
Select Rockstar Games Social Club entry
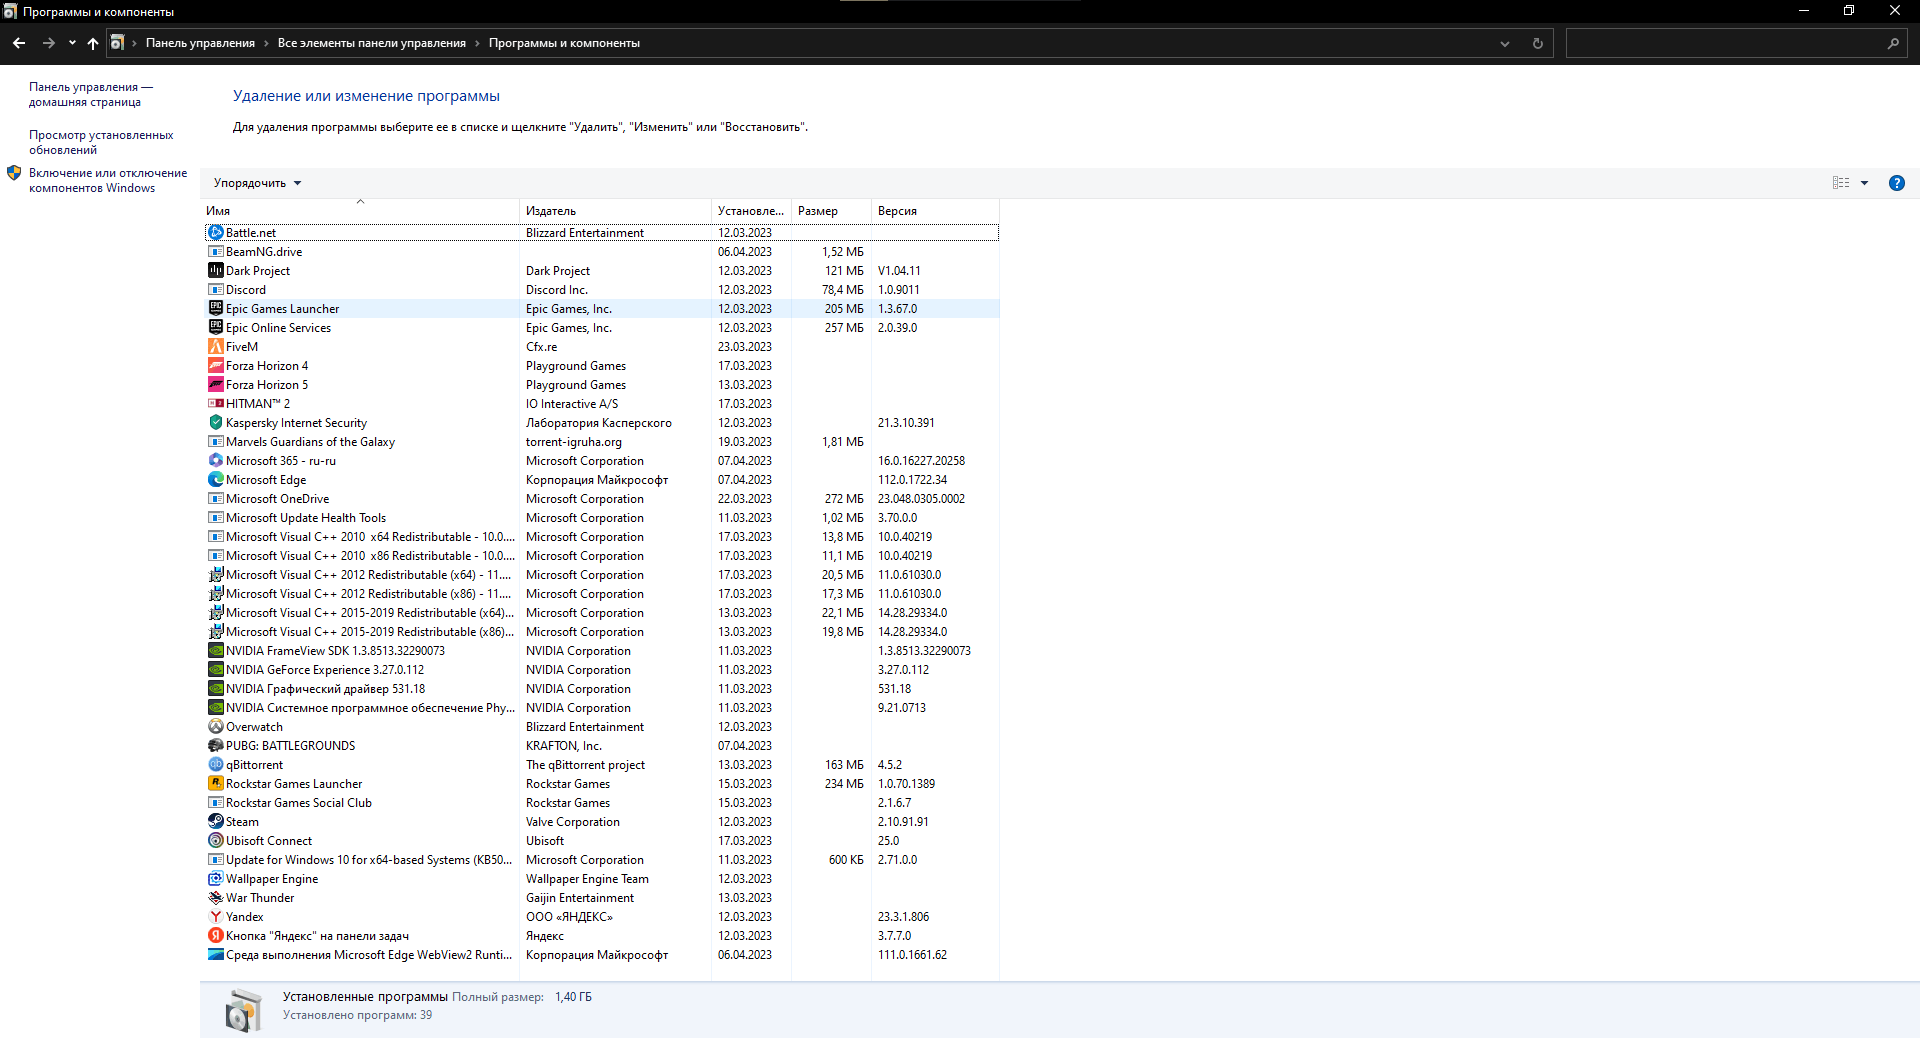point(601,803)
